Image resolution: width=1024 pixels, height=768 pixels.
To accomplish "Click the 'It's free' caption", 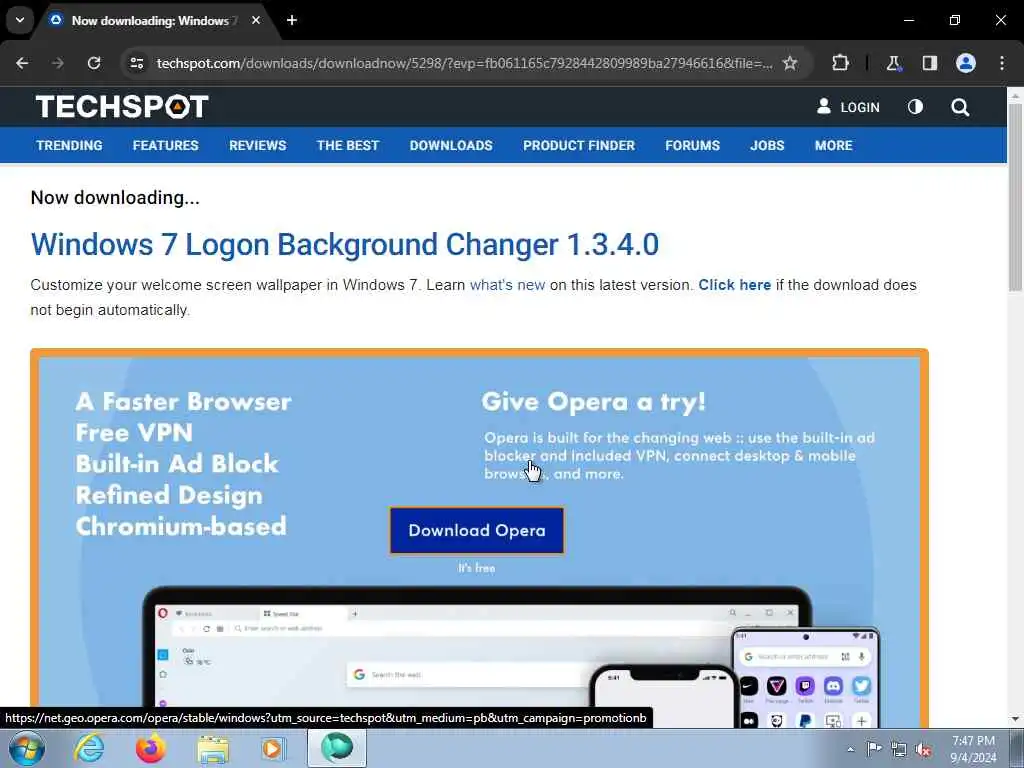I will click(x=477, y=568).
